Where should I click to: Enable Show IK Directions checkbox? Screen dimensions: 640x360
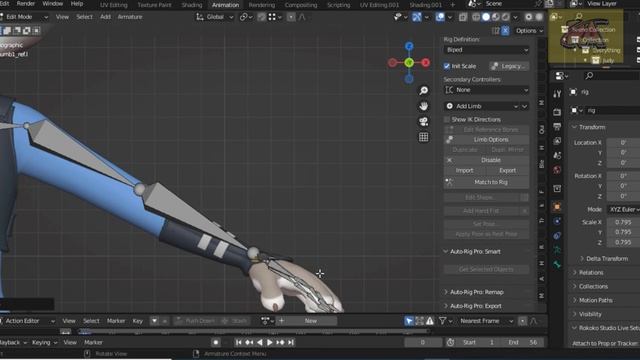point(447,120)
